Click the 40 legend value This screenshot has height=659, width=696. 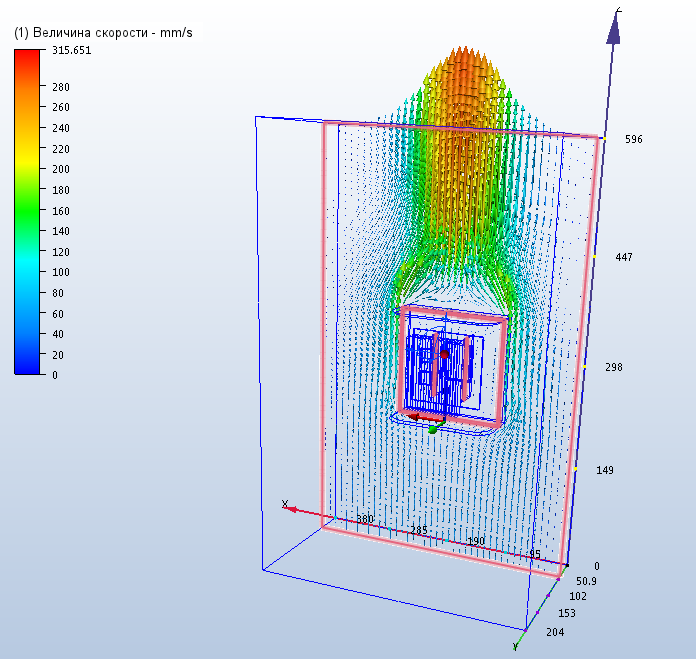58,334
